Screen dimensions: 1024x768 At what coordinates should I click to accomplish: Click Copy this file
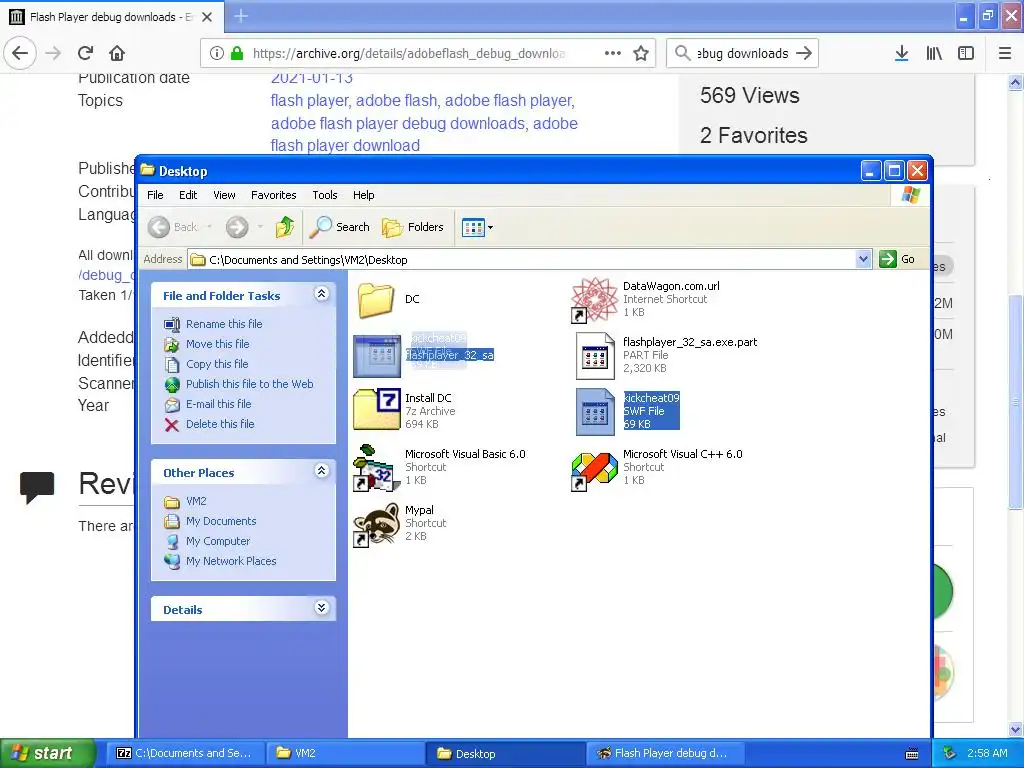point(217,364)
